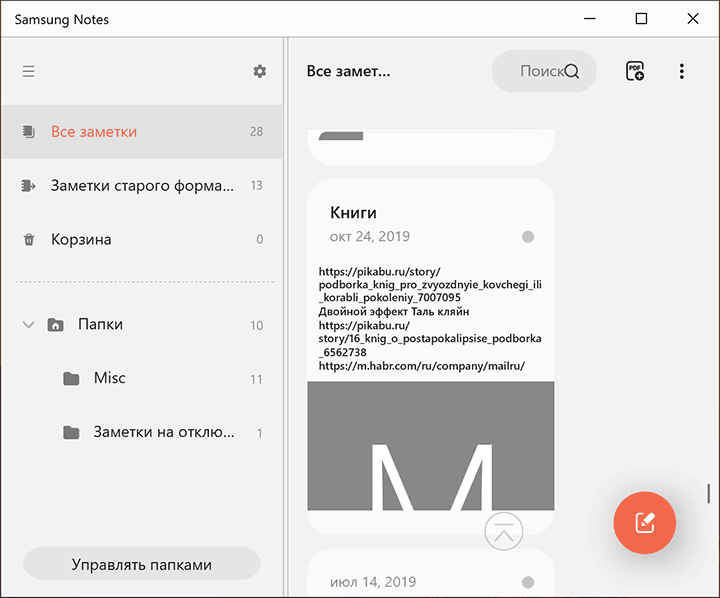The image size is (720, 598).
Task: Open settings via the gear icon
Action: [x=260, y=71]
